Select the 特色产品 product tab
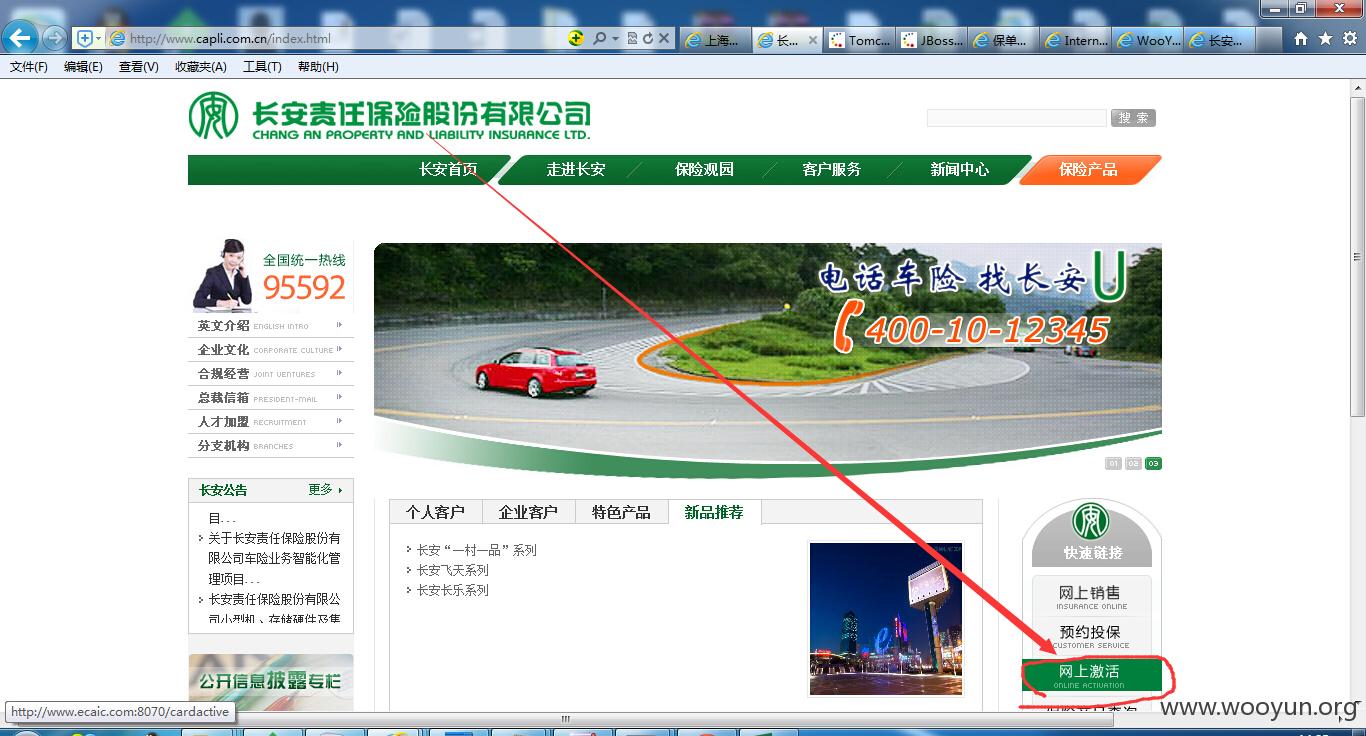The width and height of the screenshot is (1366, 736). pyautogui.click(x=621, y=512)
